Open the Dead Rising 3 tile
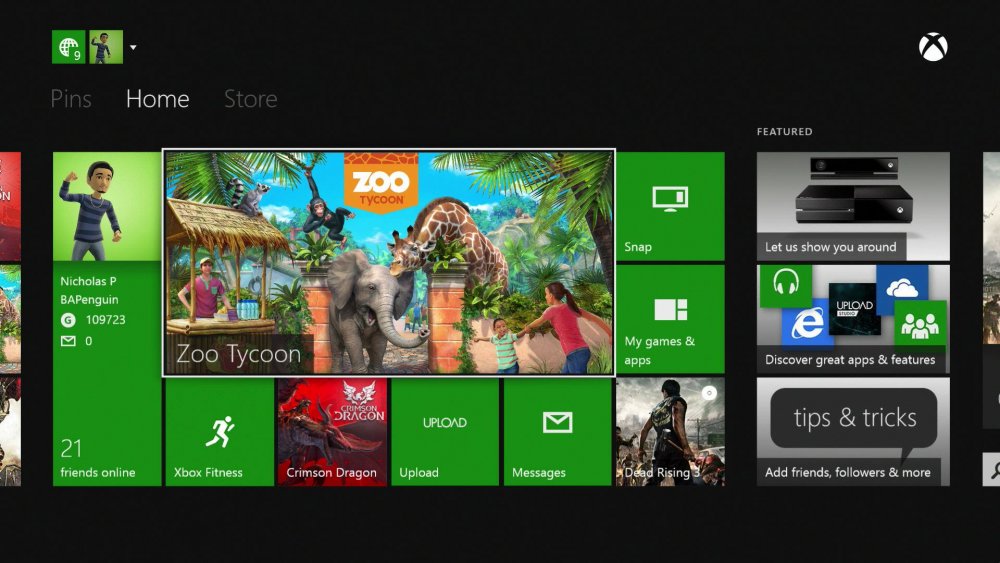Image resolution: width=1000 pixels, height=563 pixels. coord(670,432)
